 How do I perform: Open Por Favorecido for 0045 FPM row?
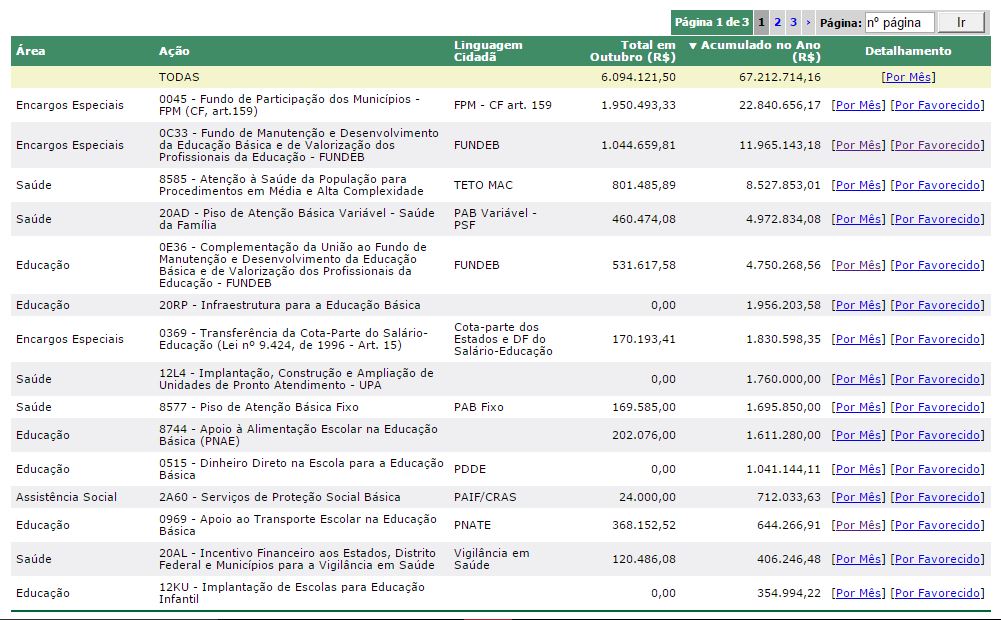click(937, 105)
